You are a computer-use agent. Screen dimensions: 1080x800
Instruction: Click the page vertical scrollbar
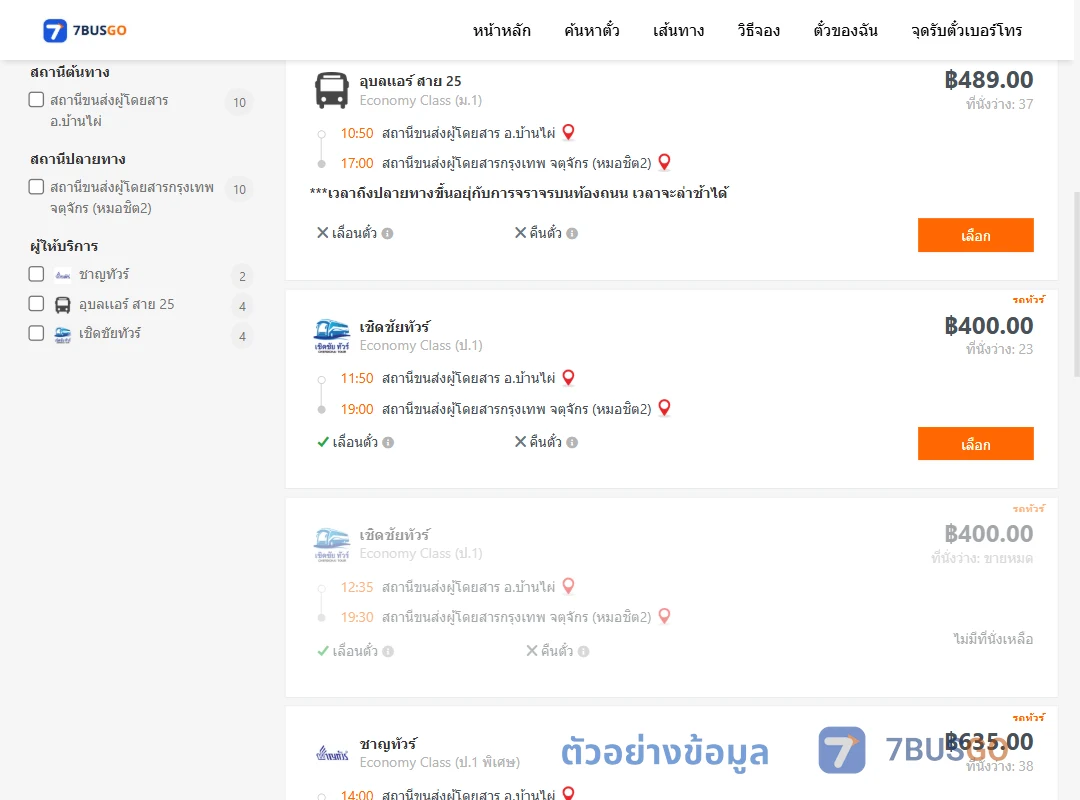click(x=1076, y=284)
